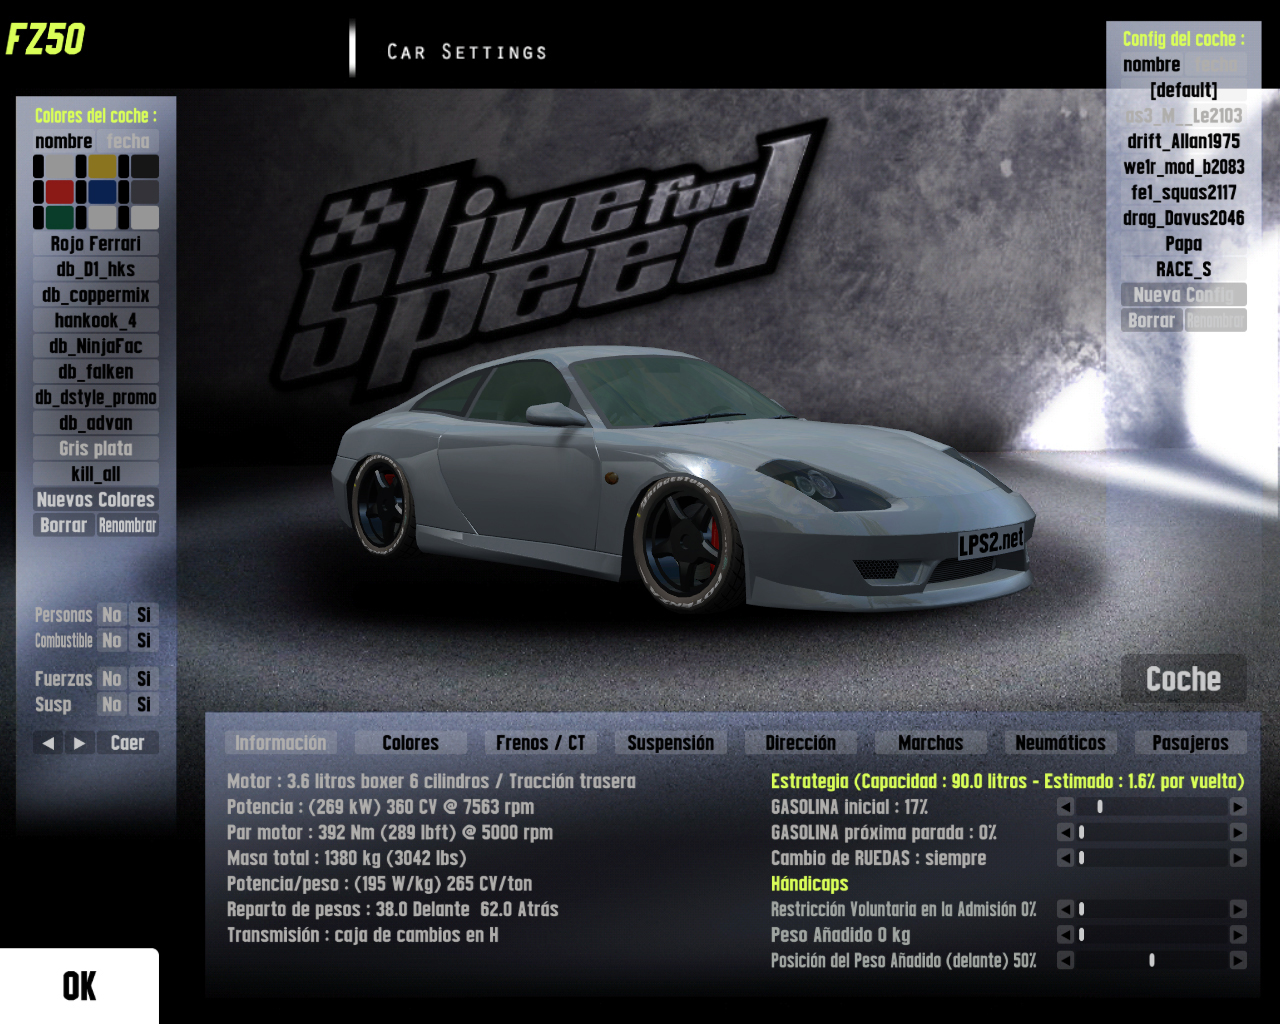Select the RACE_S car config
1280x1024 pixels.
[x=1184, y=270]
